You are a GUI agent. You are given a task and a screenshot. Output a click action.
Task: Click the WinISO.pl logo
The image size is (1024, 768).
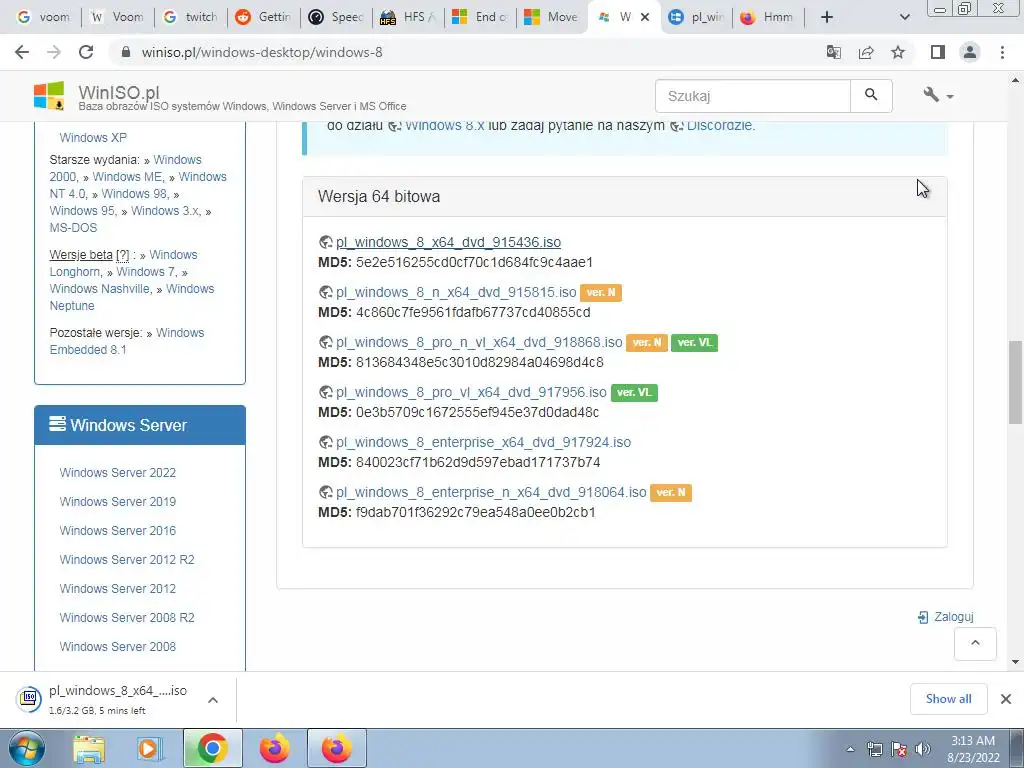tap(49, 96)
